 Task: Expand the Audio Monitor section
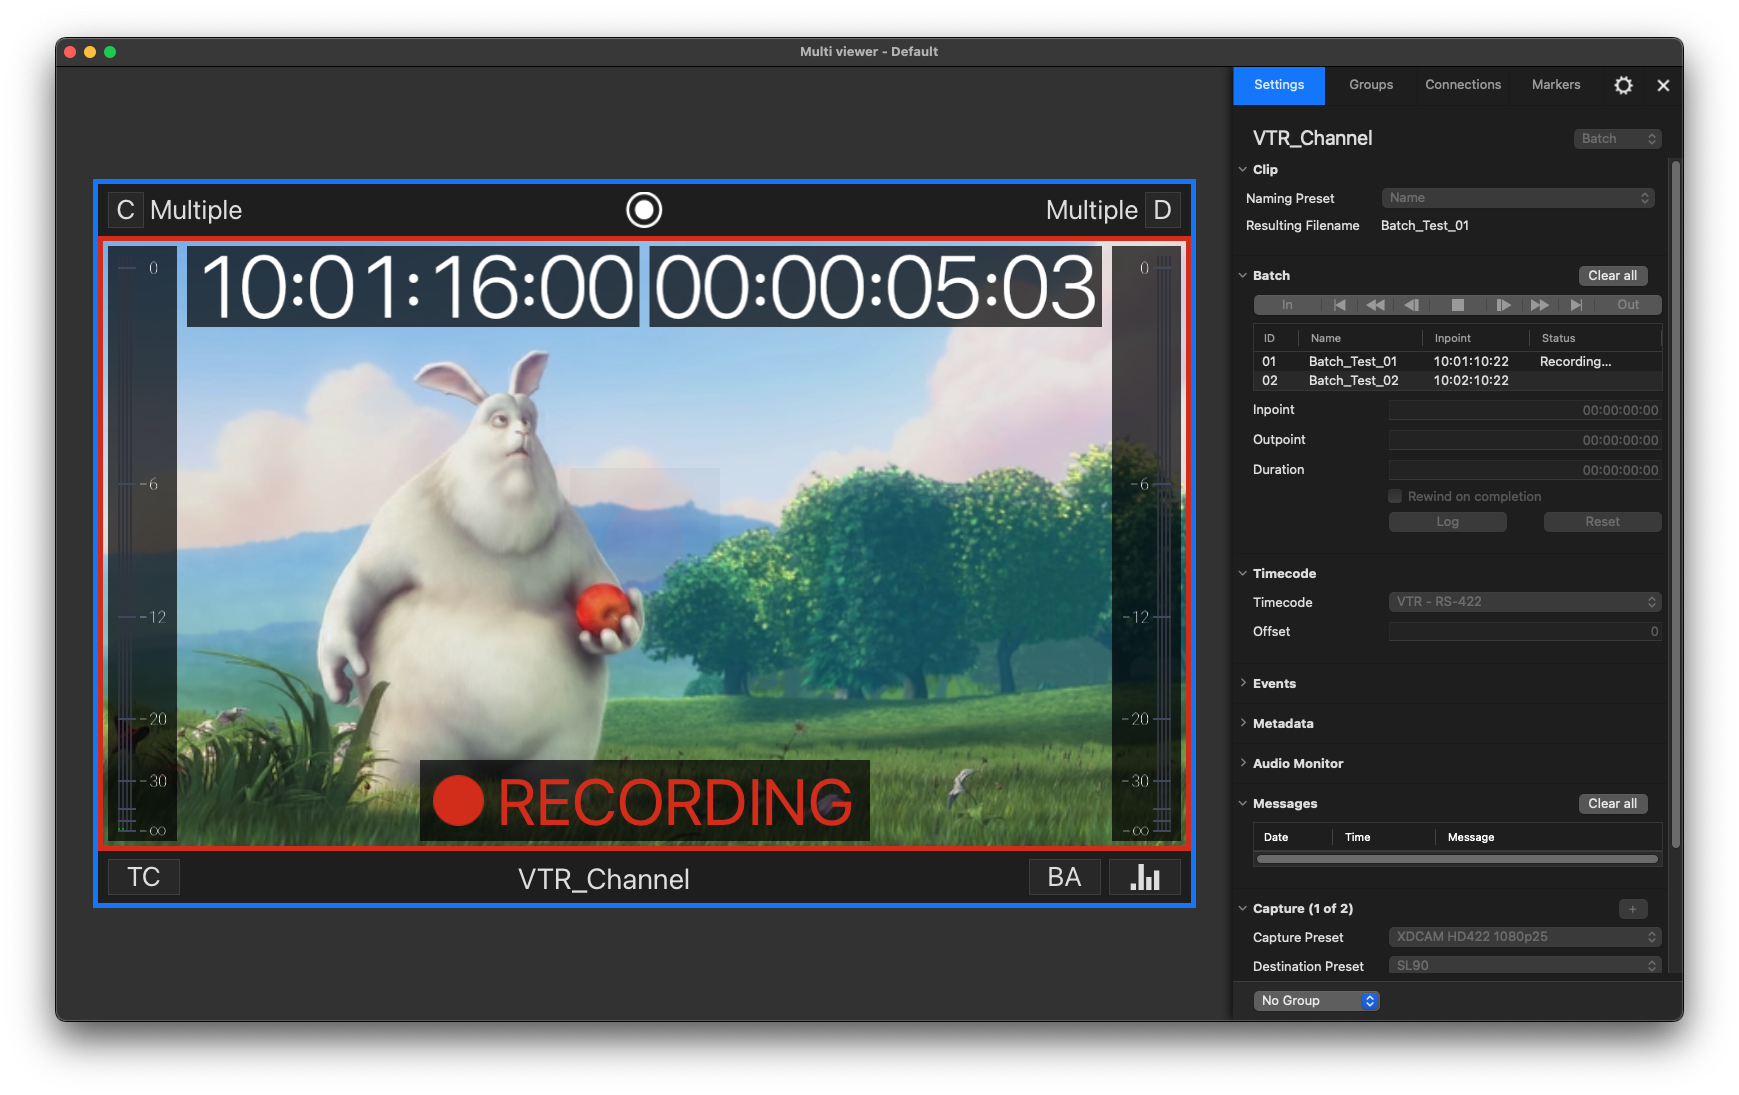pyautogui.click(x=1243, y=764)
